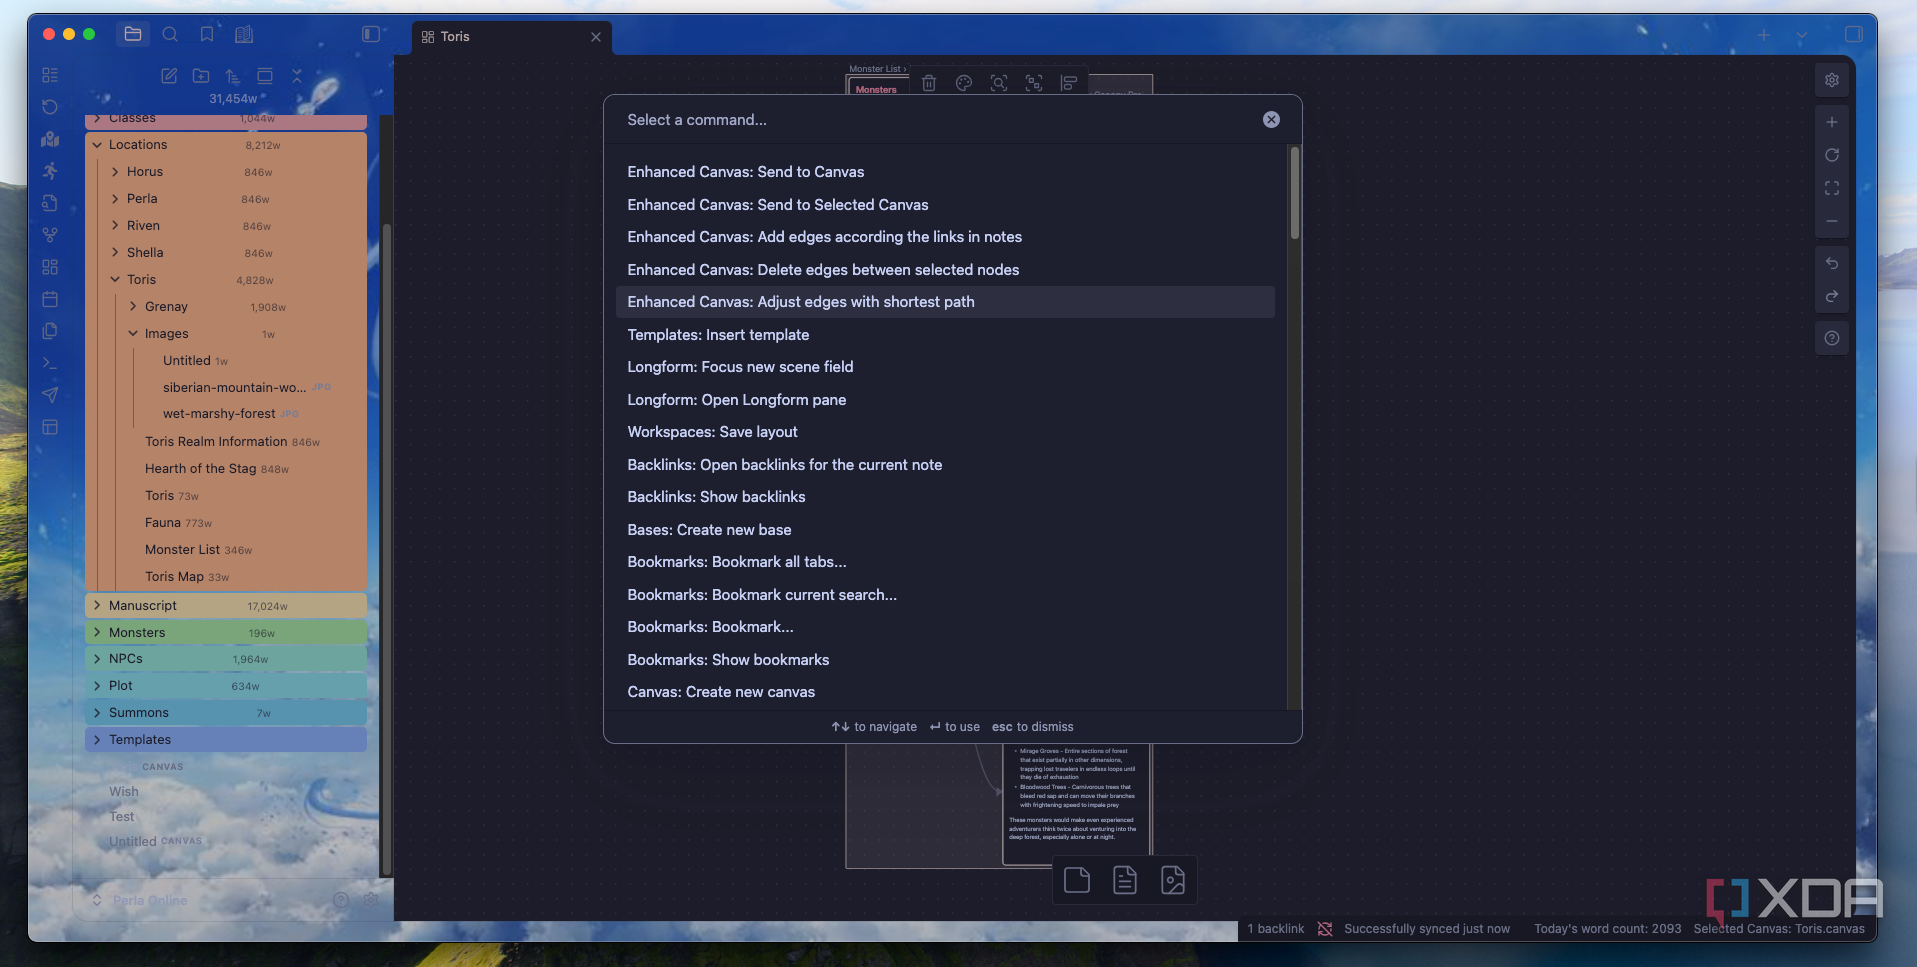Image resolution: width=1917 pixels, height=967 pixels.
Task: Toggle the left sidebar icon
Action: coord(371,34)
